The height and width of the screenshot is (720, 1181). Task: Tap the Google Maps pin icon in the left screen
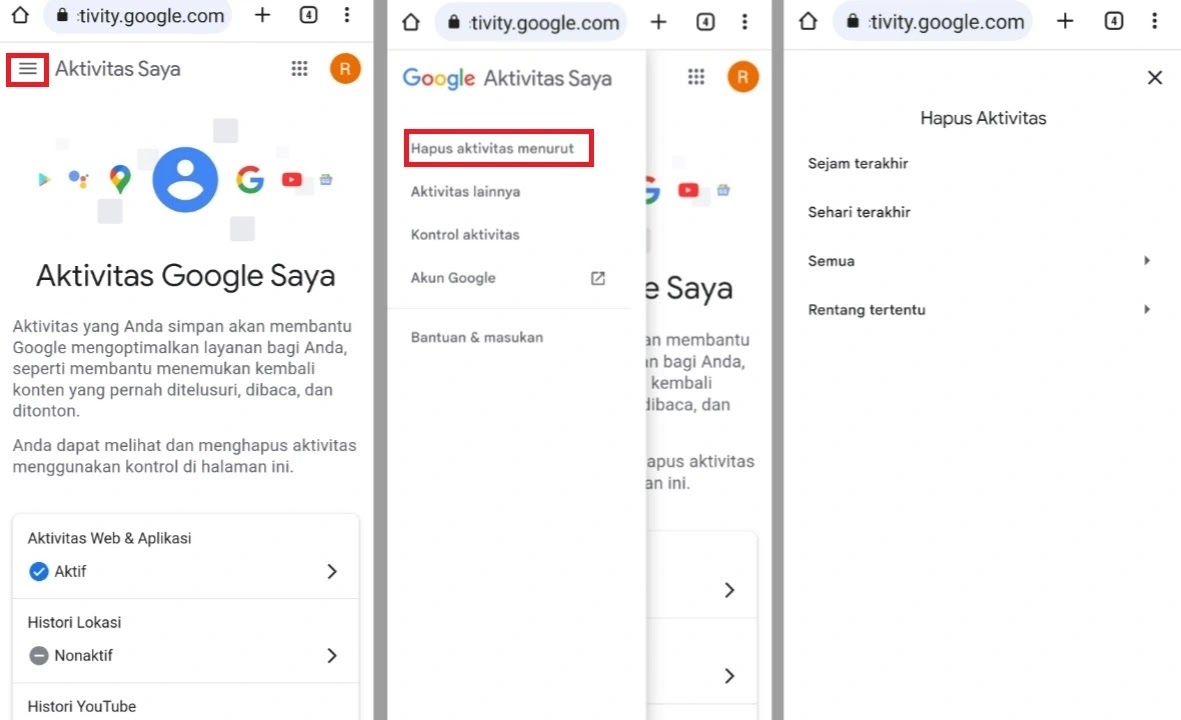tap(120, 178)
